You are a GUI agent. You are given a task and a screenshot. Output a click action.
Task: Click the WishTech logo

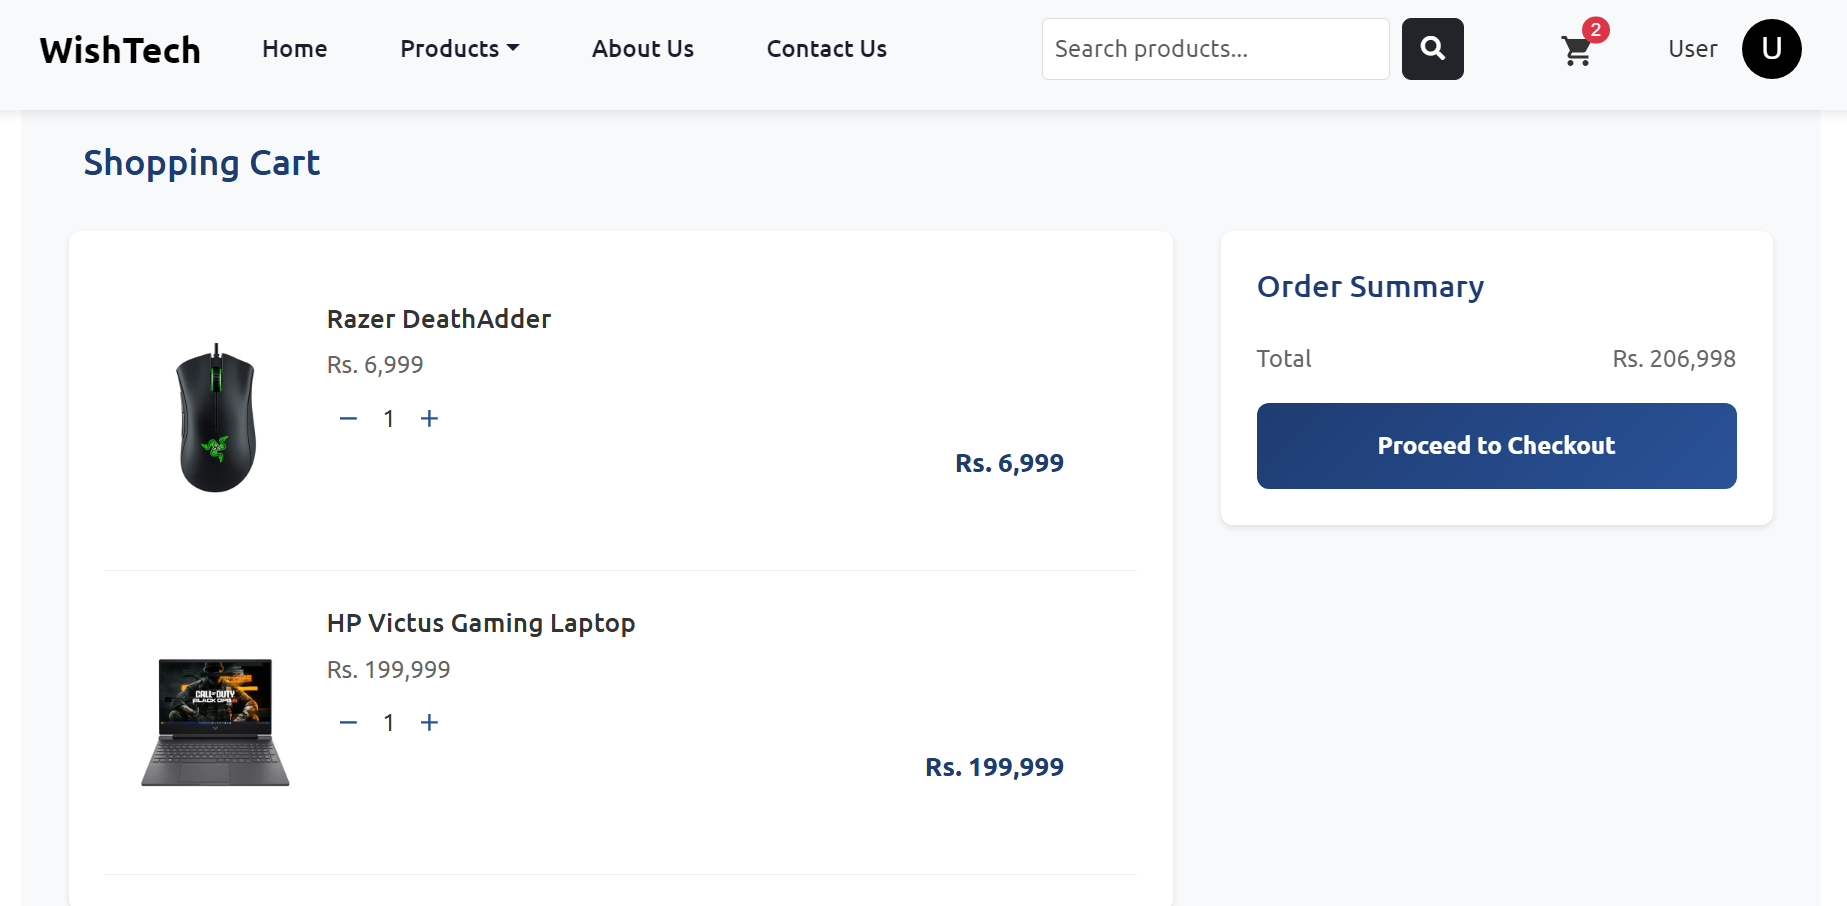click(120, 50)
